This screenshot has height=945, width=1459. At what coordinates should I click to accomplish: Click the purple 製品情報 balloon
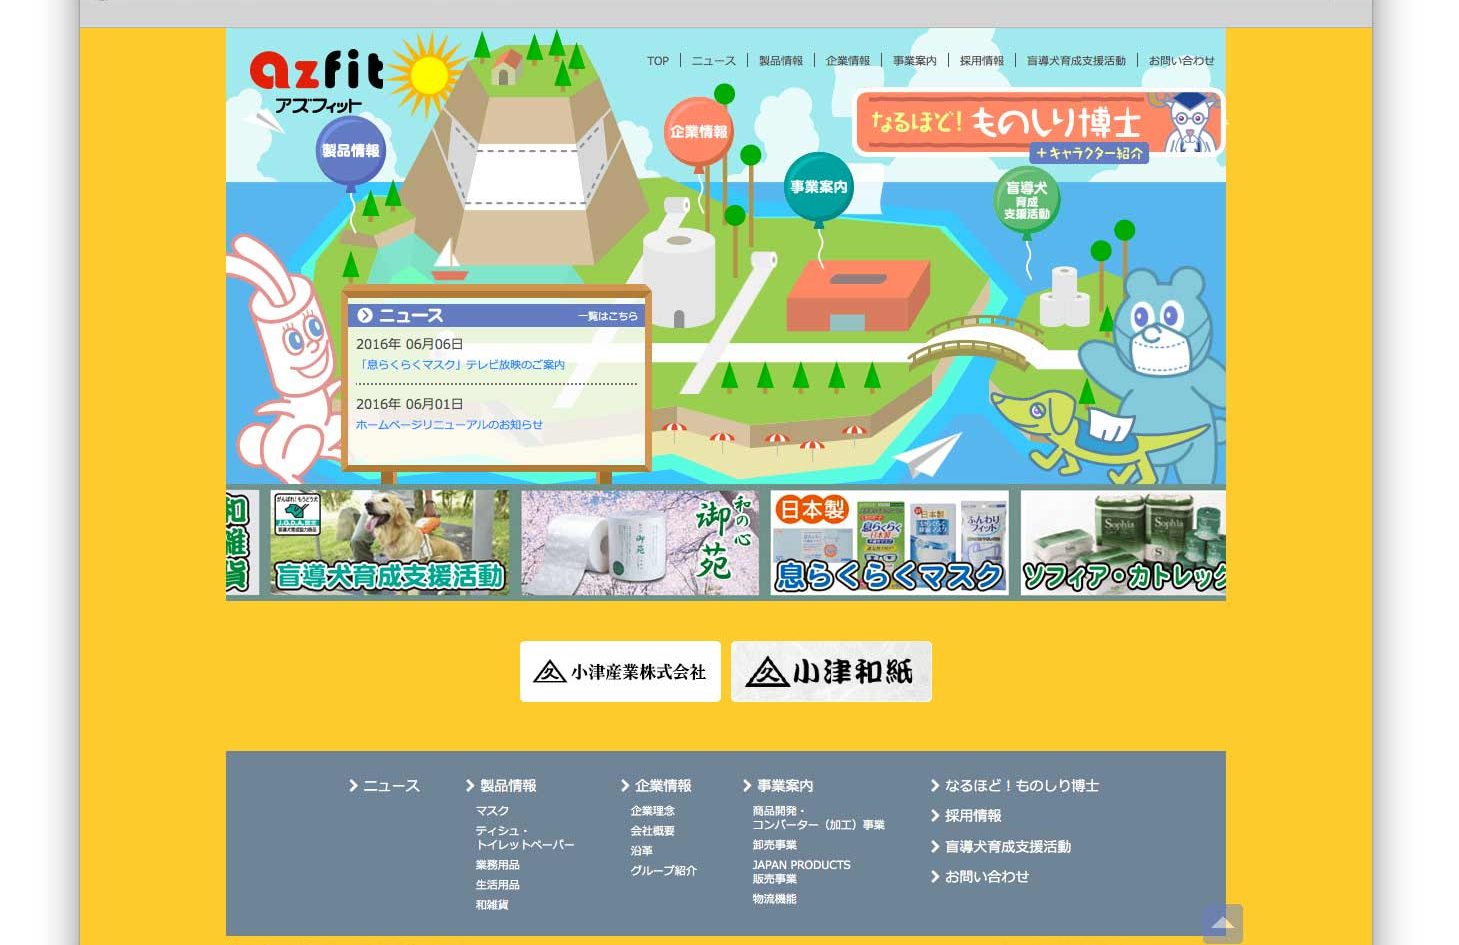pyautogui.click(x=350, y=152)
